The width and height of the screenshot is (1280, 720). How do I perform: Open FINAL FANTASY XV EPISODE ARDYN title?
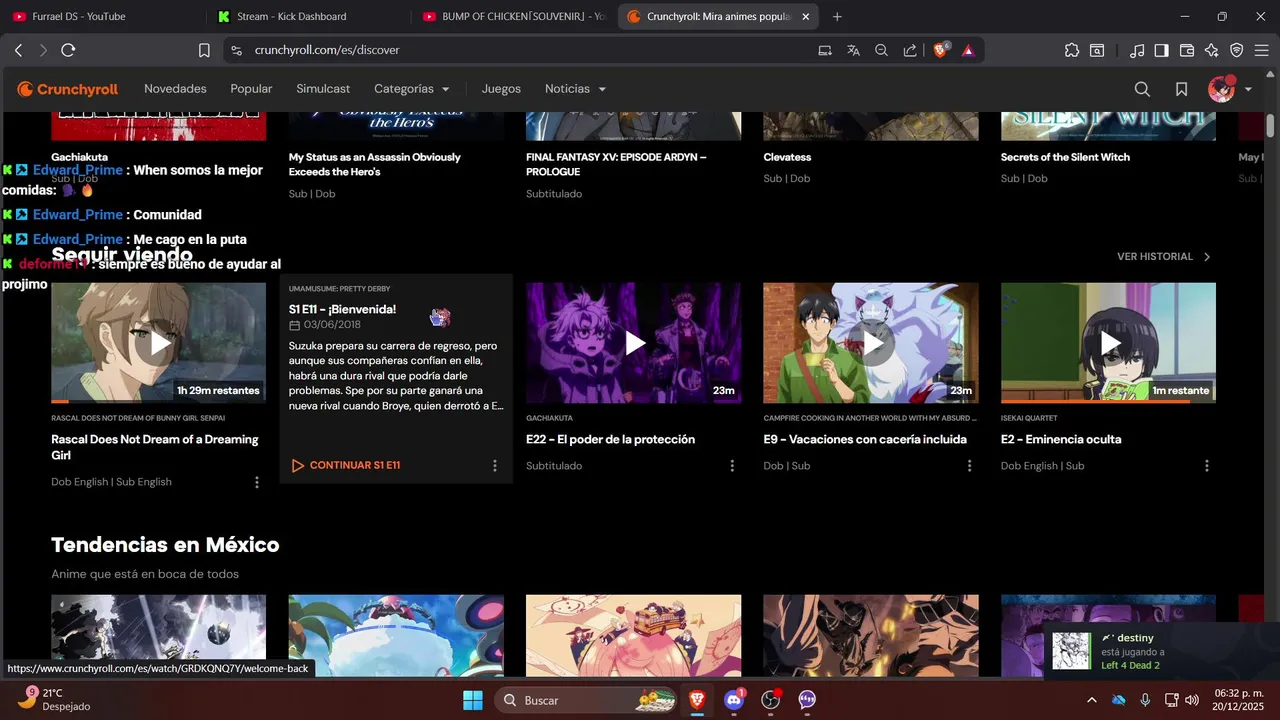(616, 164)
